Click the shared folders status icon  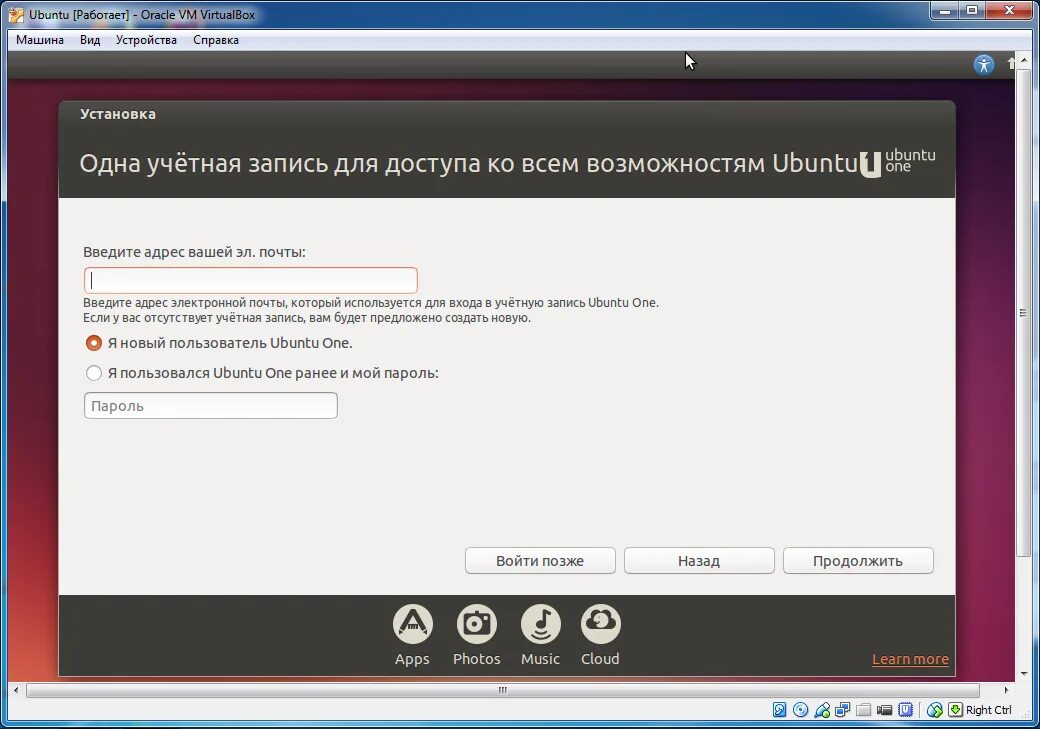[x=863, y=710]
